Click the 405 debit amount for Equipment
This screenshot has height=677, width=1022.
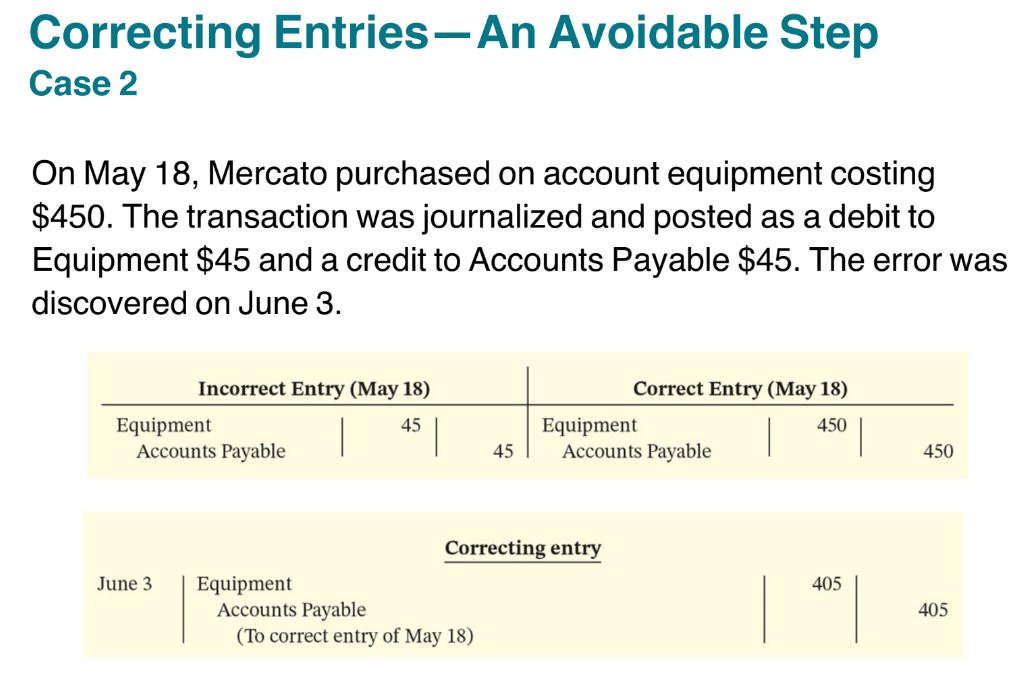826,584
